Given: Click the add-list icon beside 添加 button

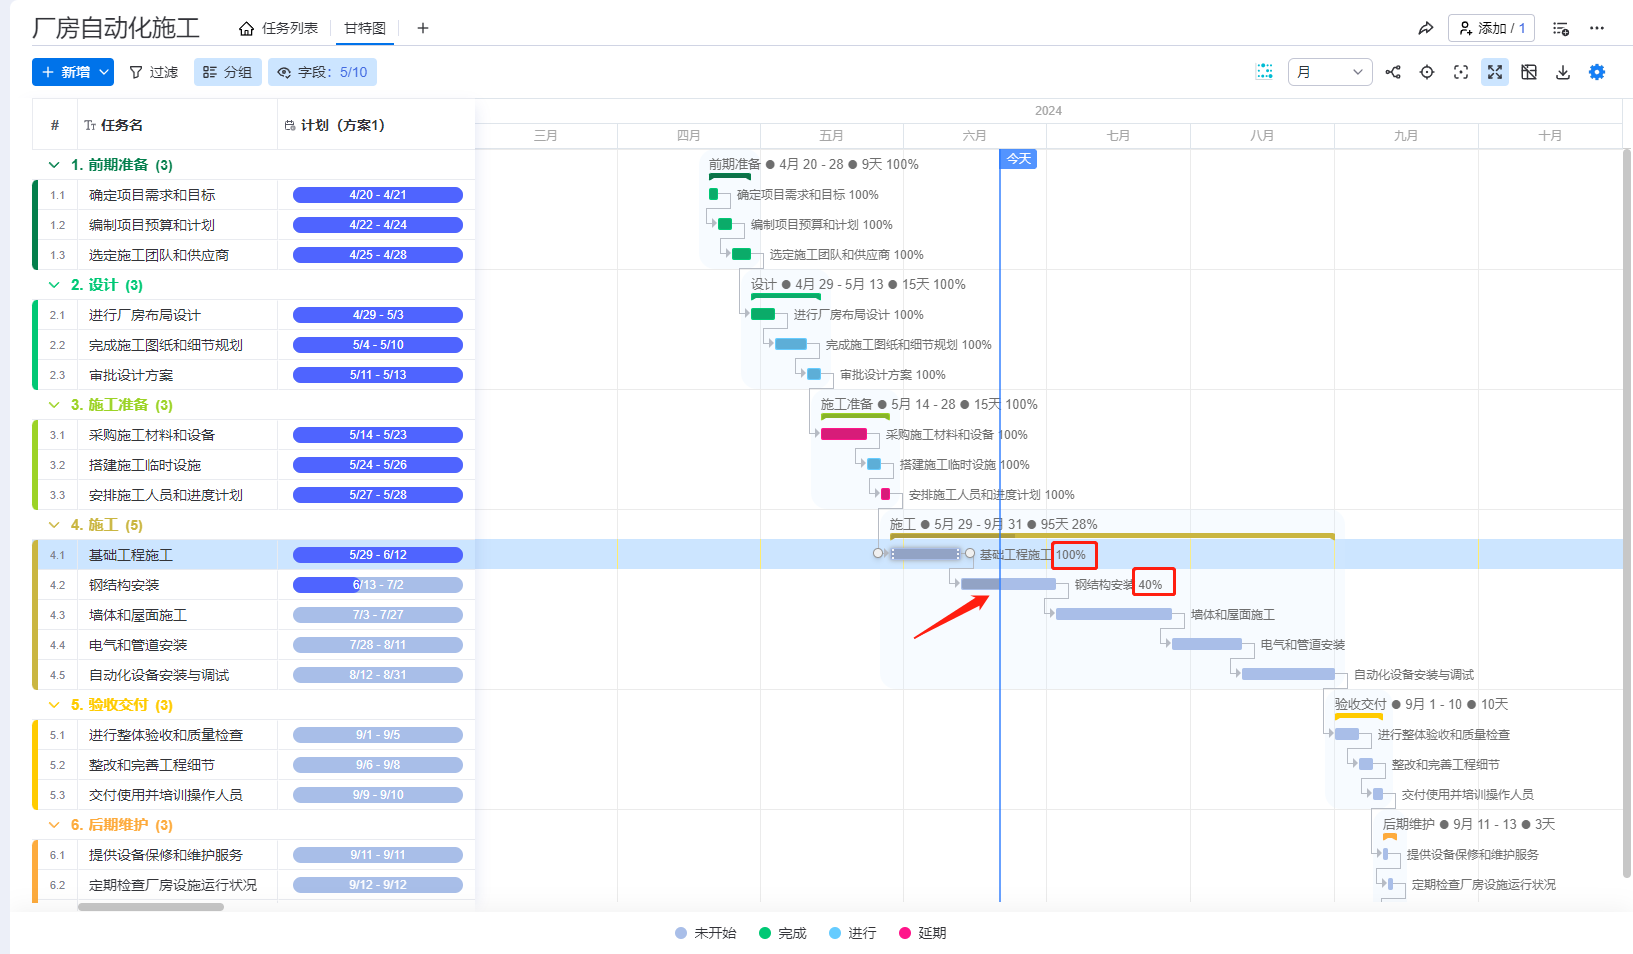Looking at the screenshot, I should [x=1560, y=28].
